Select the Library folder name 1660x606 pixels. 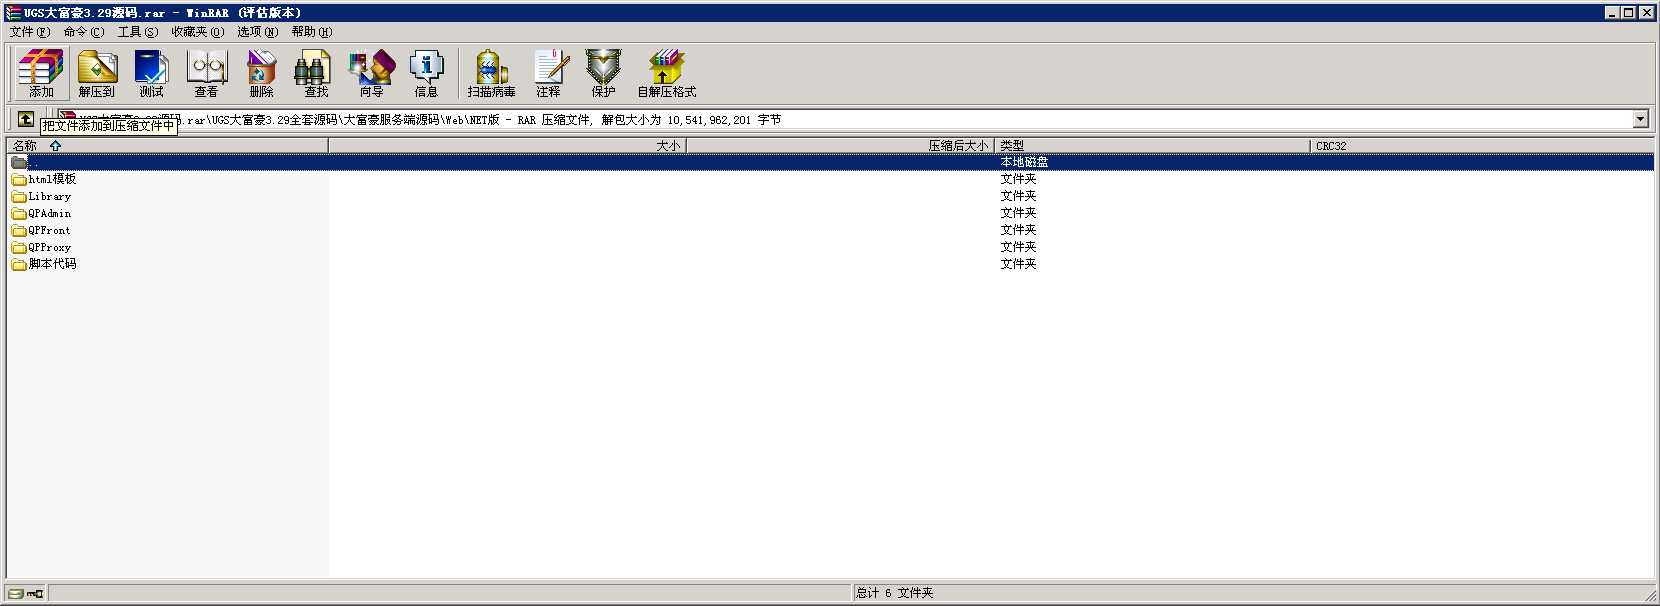pyautogui.click(x=50, y=197)
